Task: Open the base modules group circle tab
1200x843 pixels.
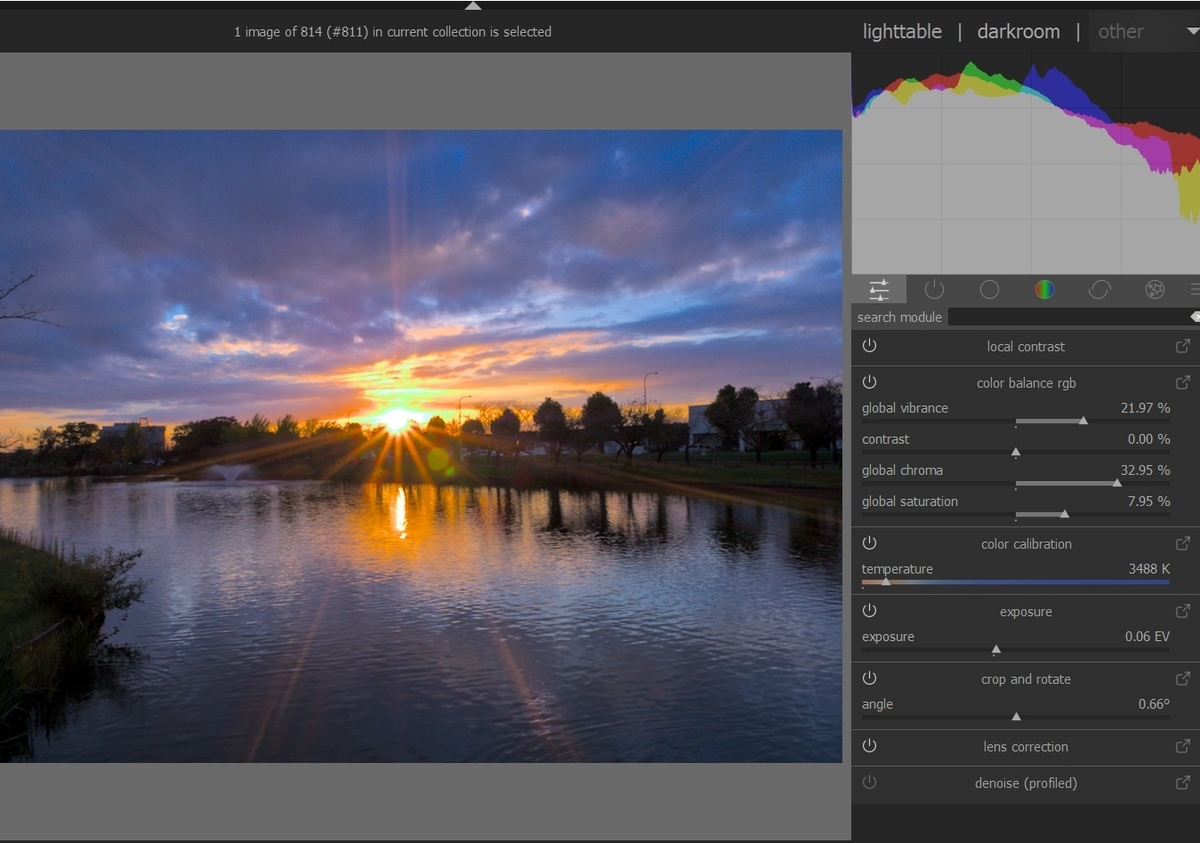Action: (989, 290)
